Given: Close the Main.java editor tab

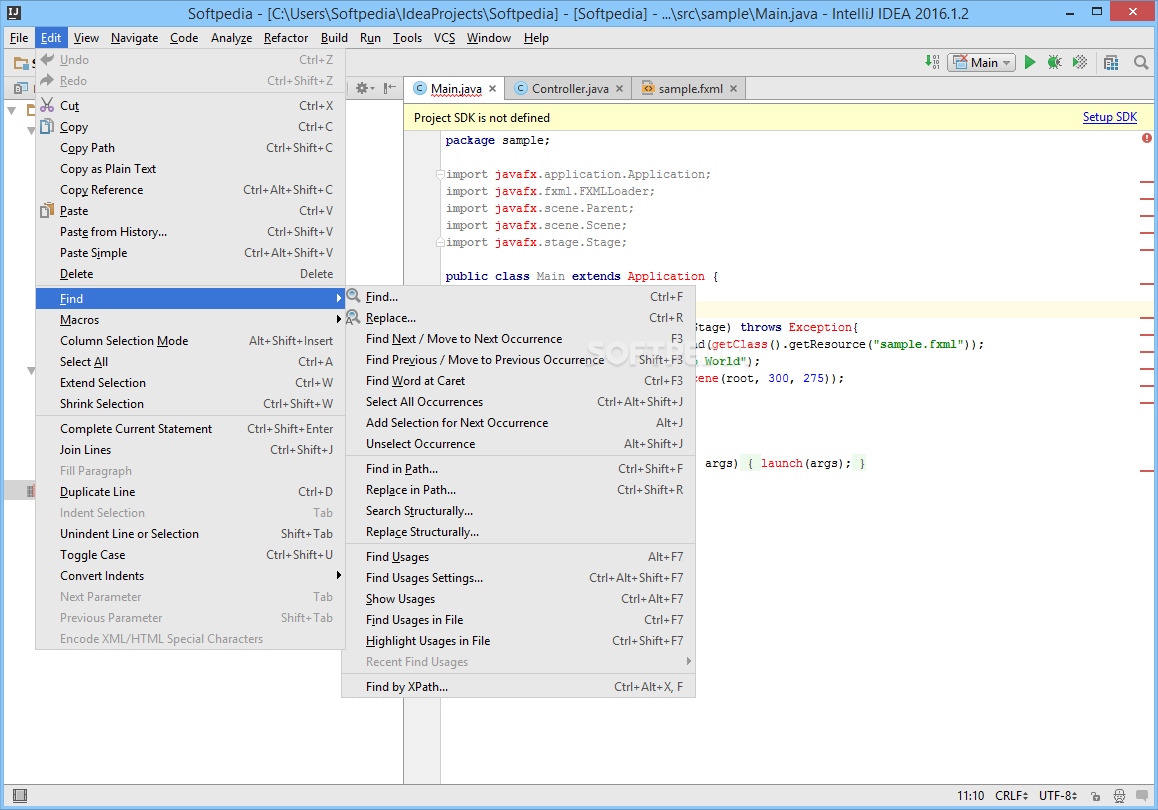Looking at the screenshot, I should click(493, 89).
